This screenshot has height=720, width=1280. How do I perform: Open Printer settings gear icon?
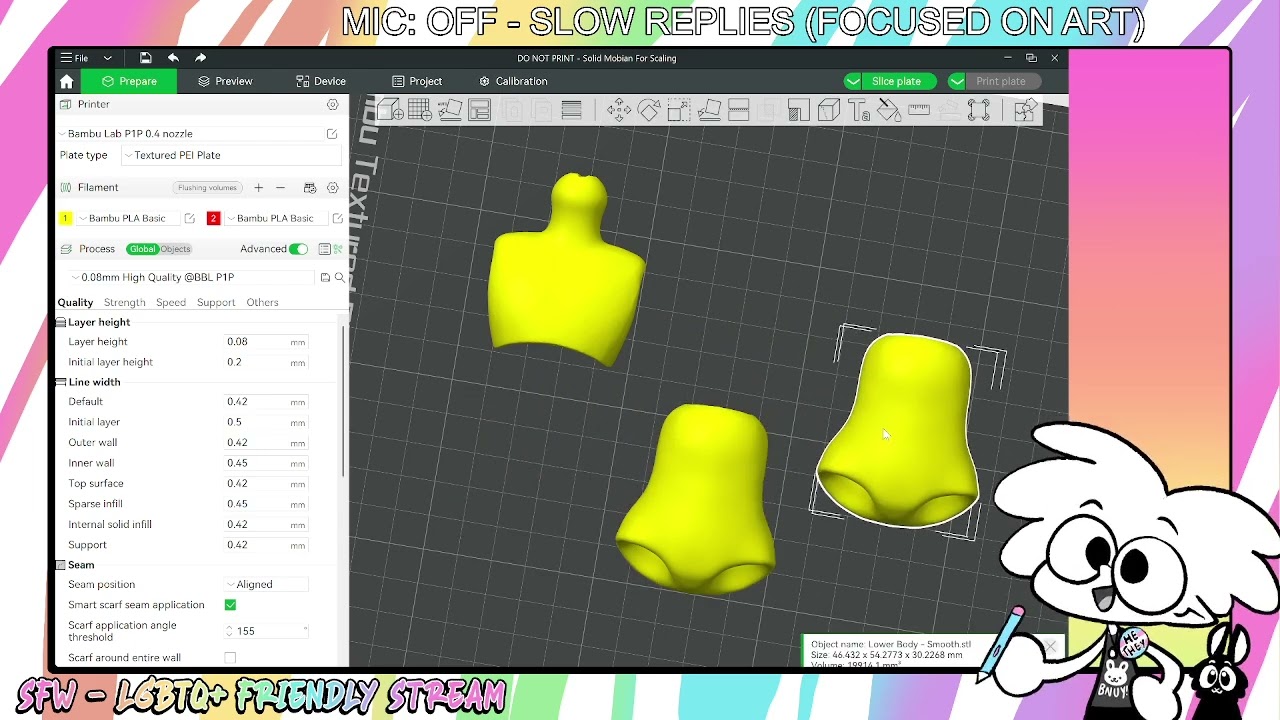point(333,104)
